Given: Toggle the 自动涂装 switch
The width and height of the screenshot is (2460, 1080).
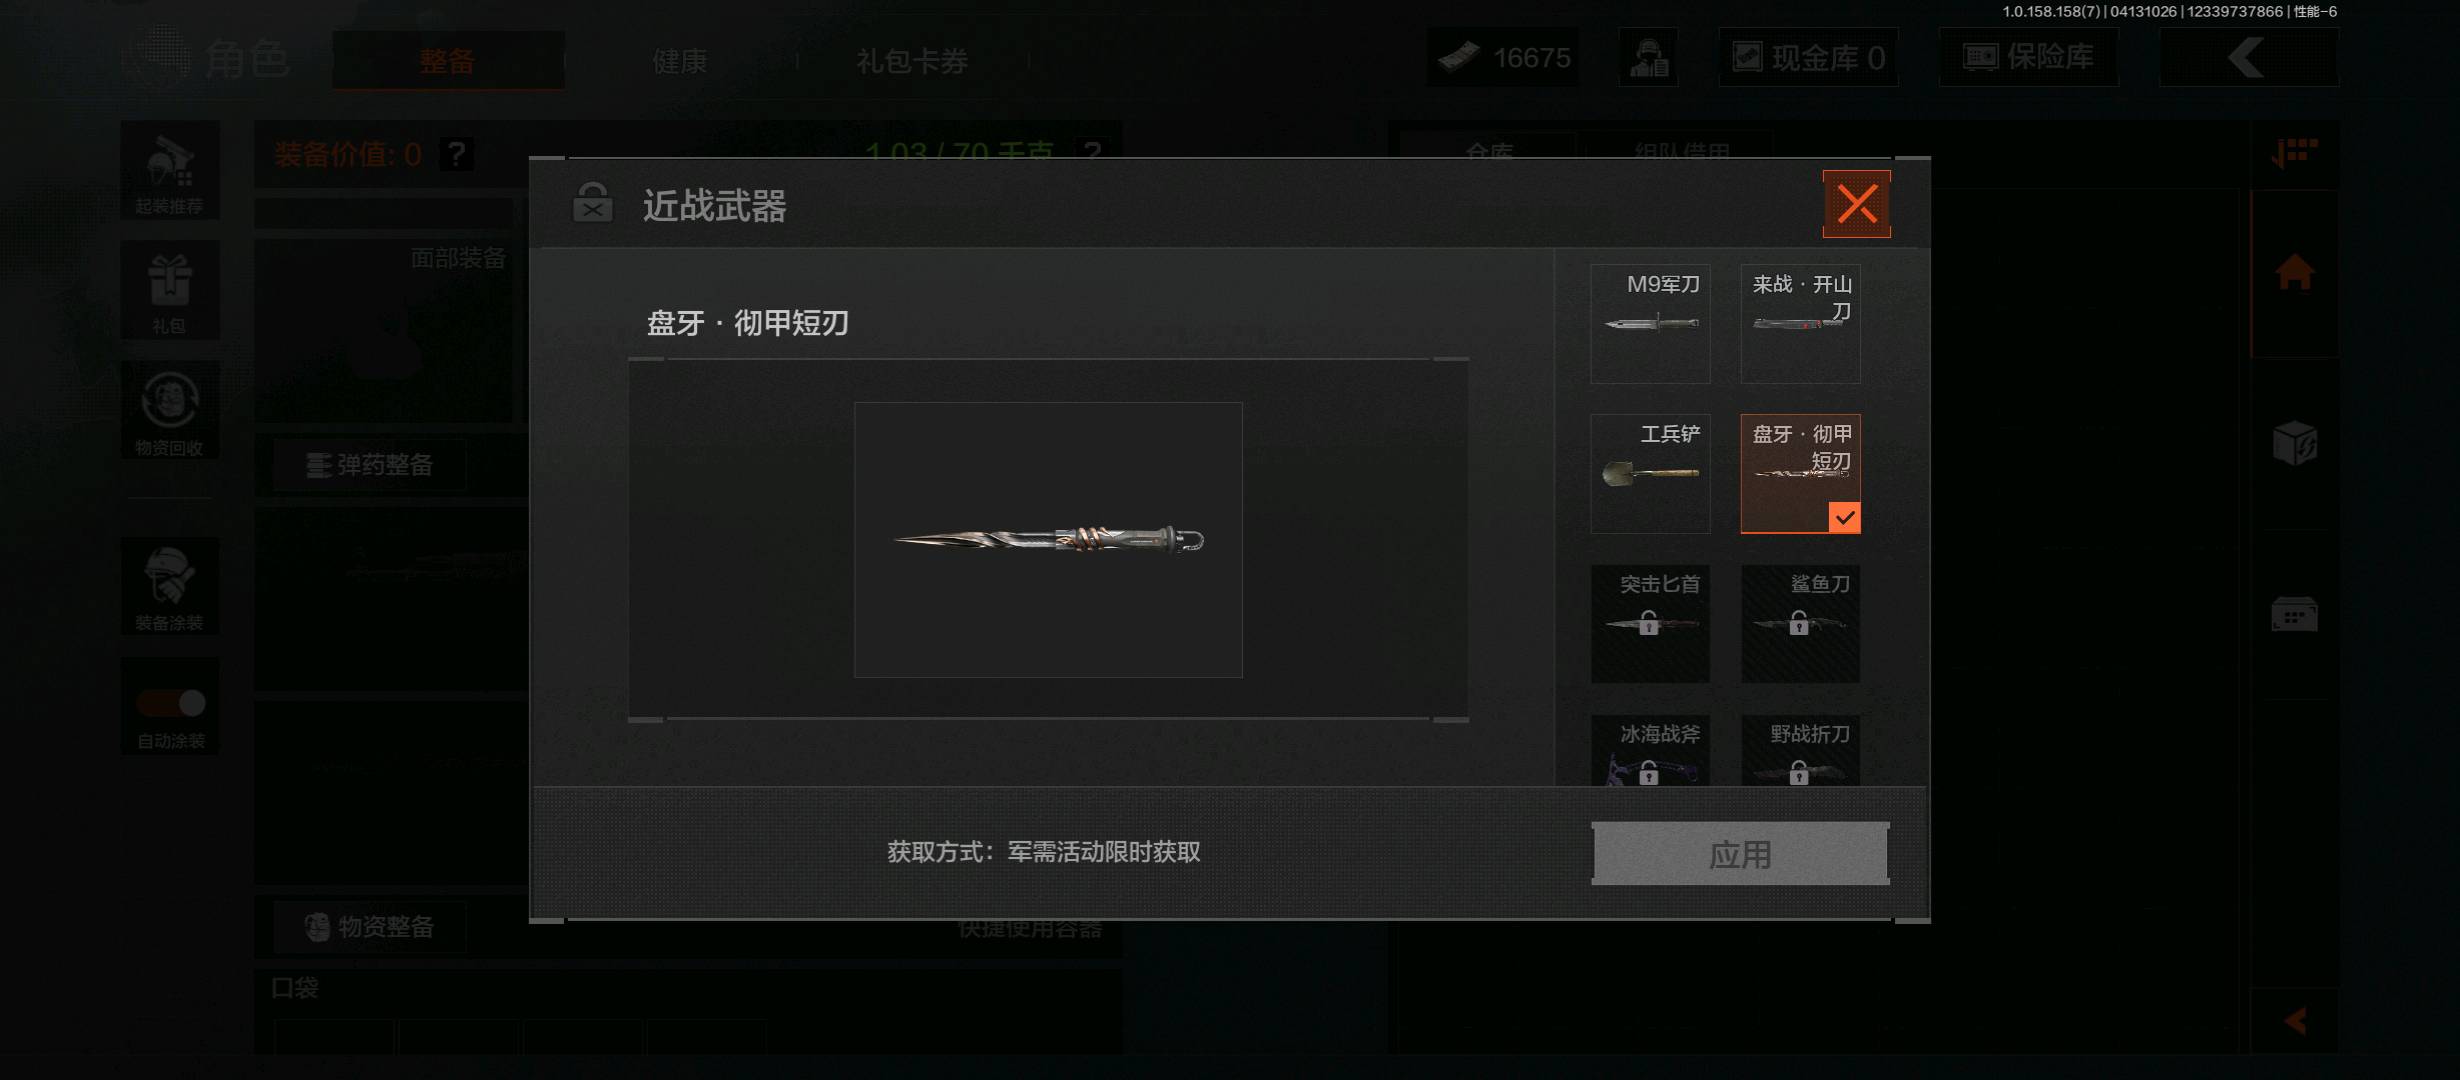Looking at the screenshot, I should click(171, 704).
